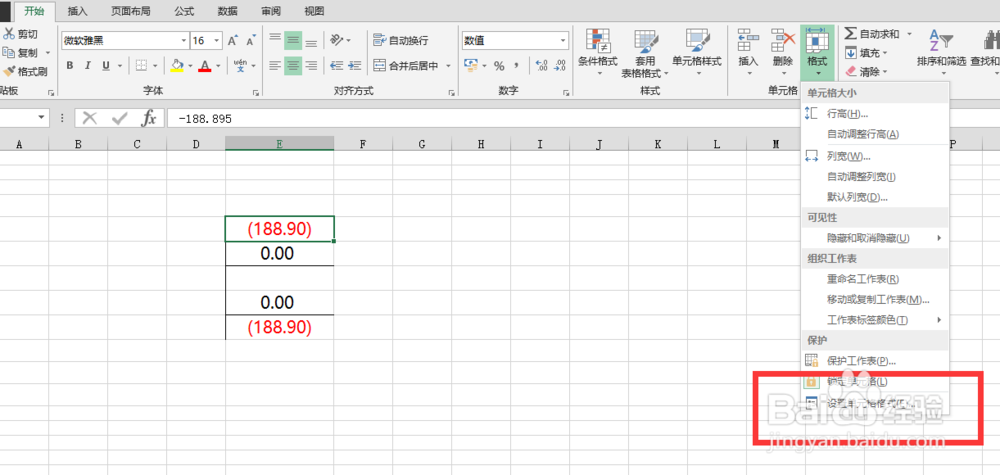Select middle vertical align icon
The image size is (1000, 475).
(293, 40)
